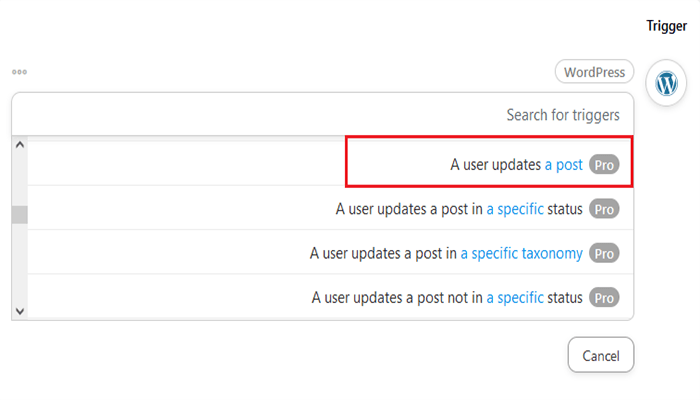Open the three-dot options icon
This screenshot has height=400, width=700.
coord(19,72)
